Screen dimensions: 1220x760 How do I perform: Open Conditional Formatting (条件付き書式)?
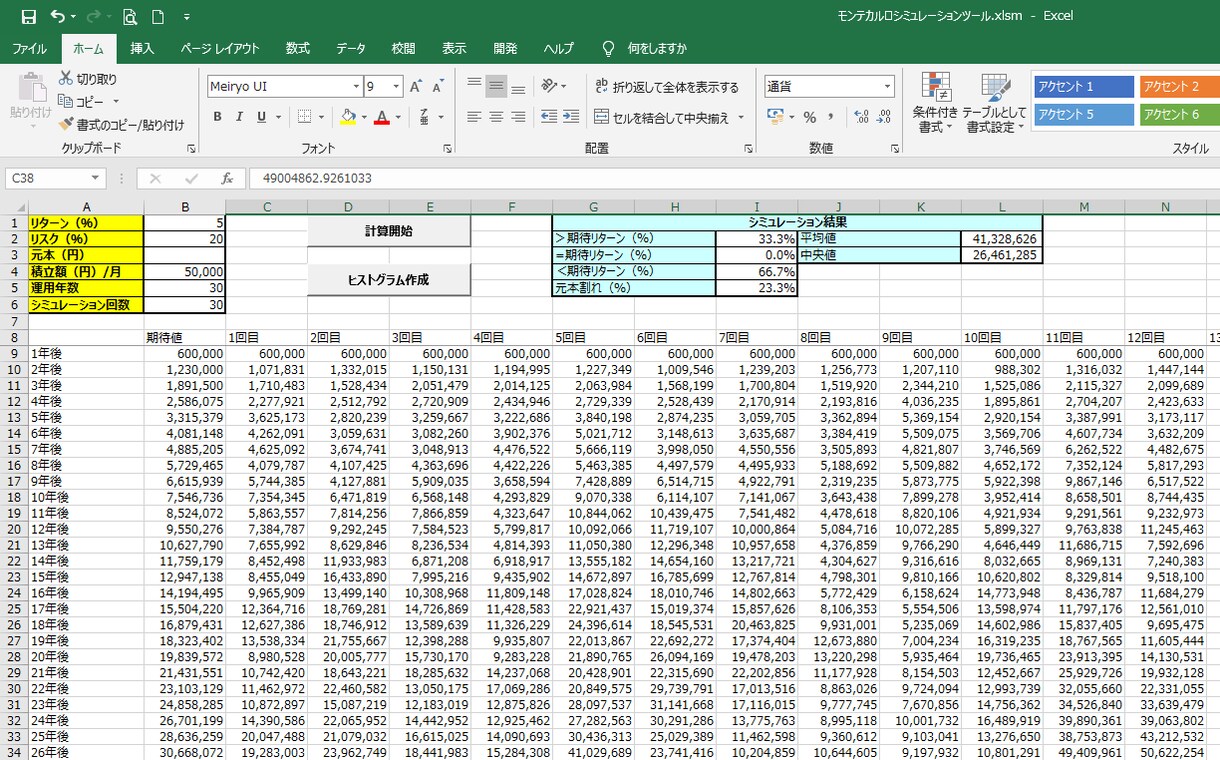[935, 104]
